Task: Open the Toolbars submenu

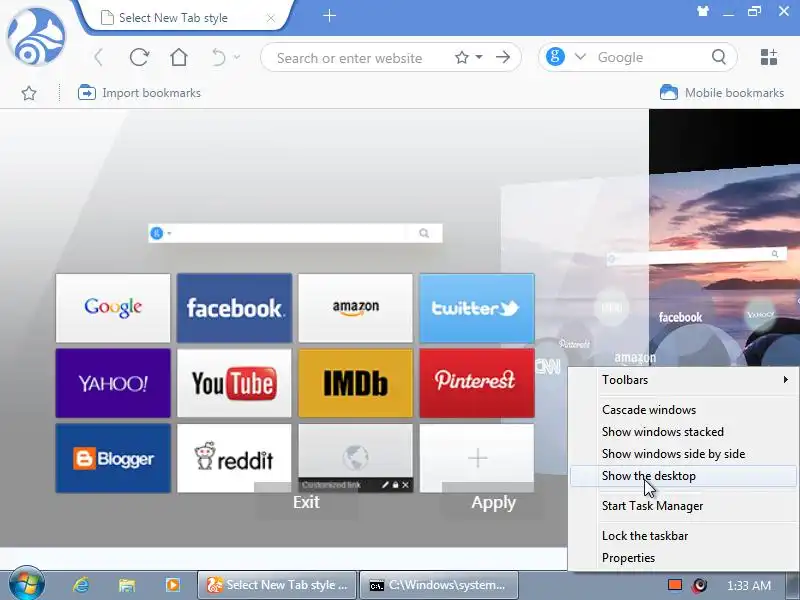Action: coord(683,380)
